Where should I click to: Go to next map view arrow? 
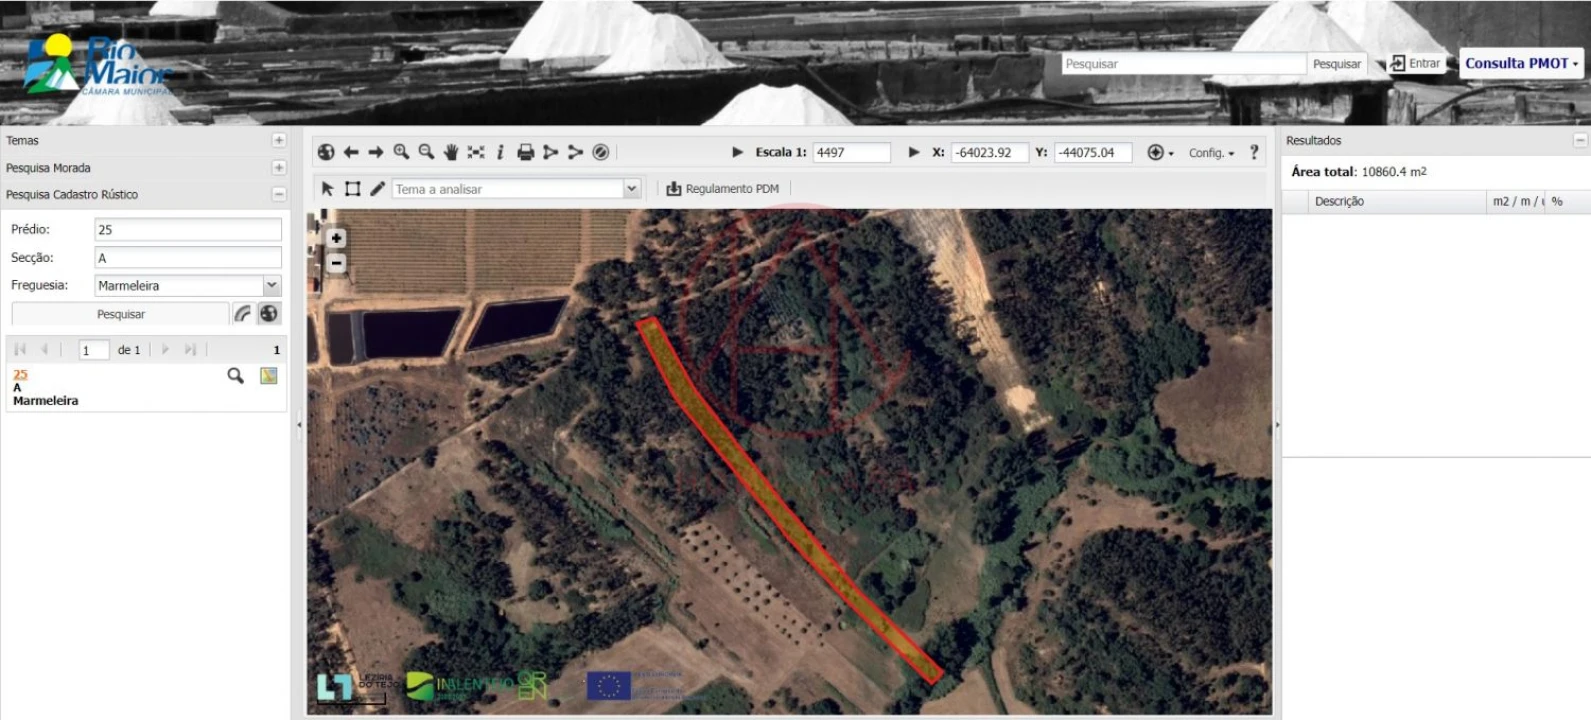(x=376, y=152)
